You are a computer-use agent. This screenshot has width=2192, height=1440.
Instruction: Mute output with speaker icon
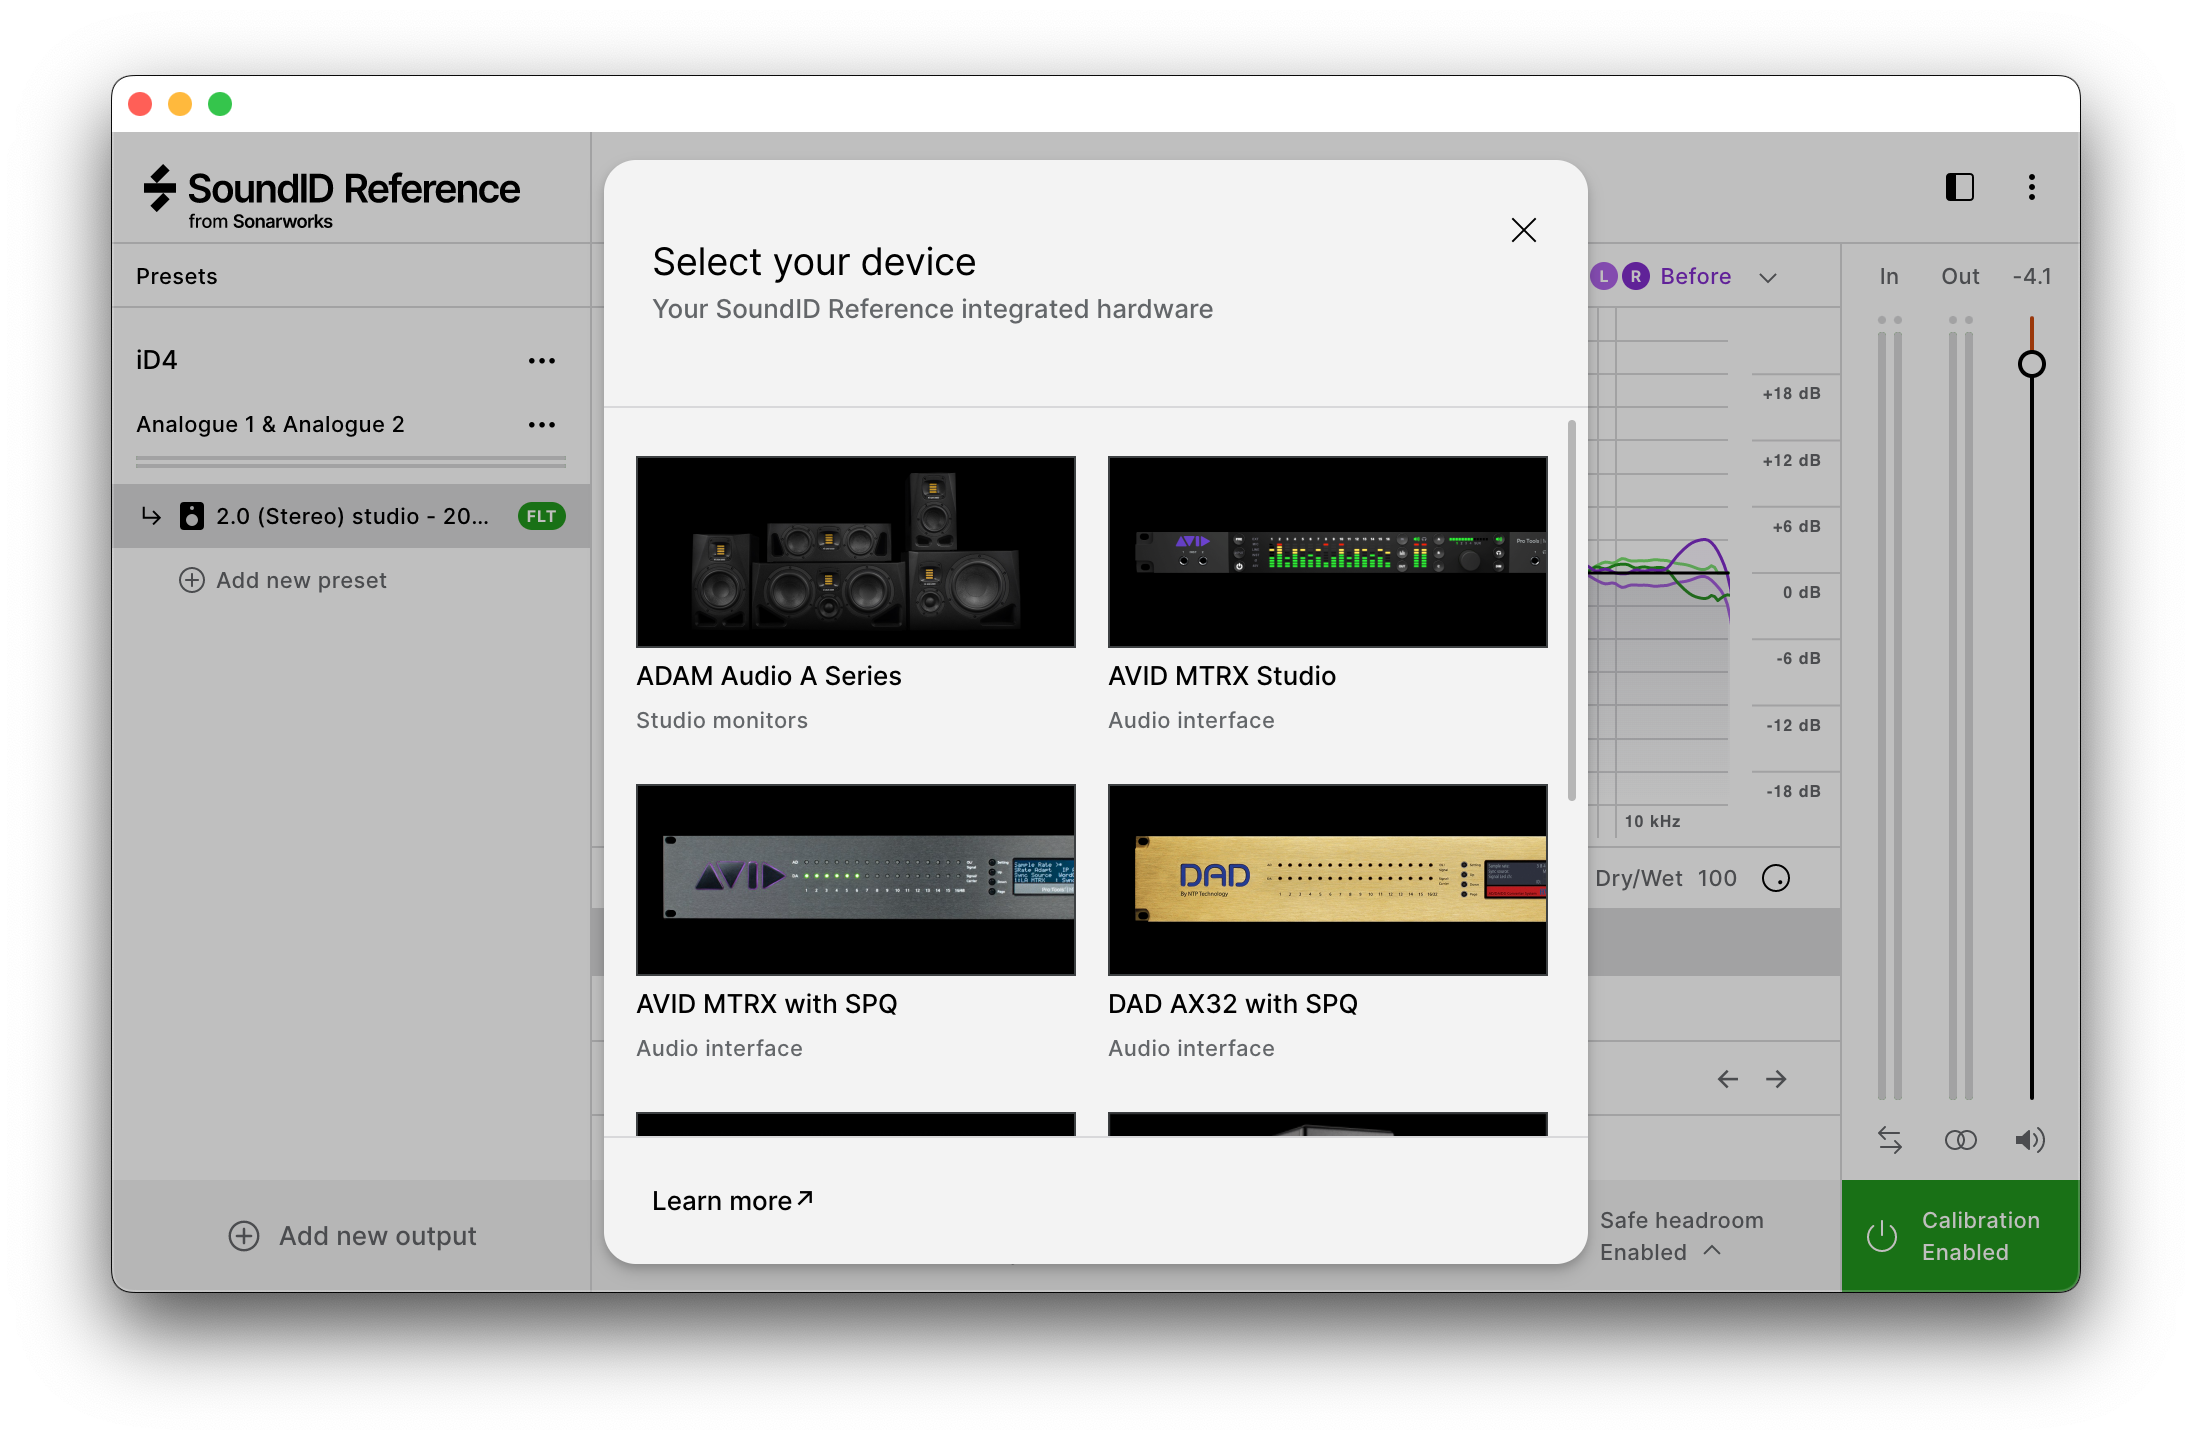tap(2030, 1140)
